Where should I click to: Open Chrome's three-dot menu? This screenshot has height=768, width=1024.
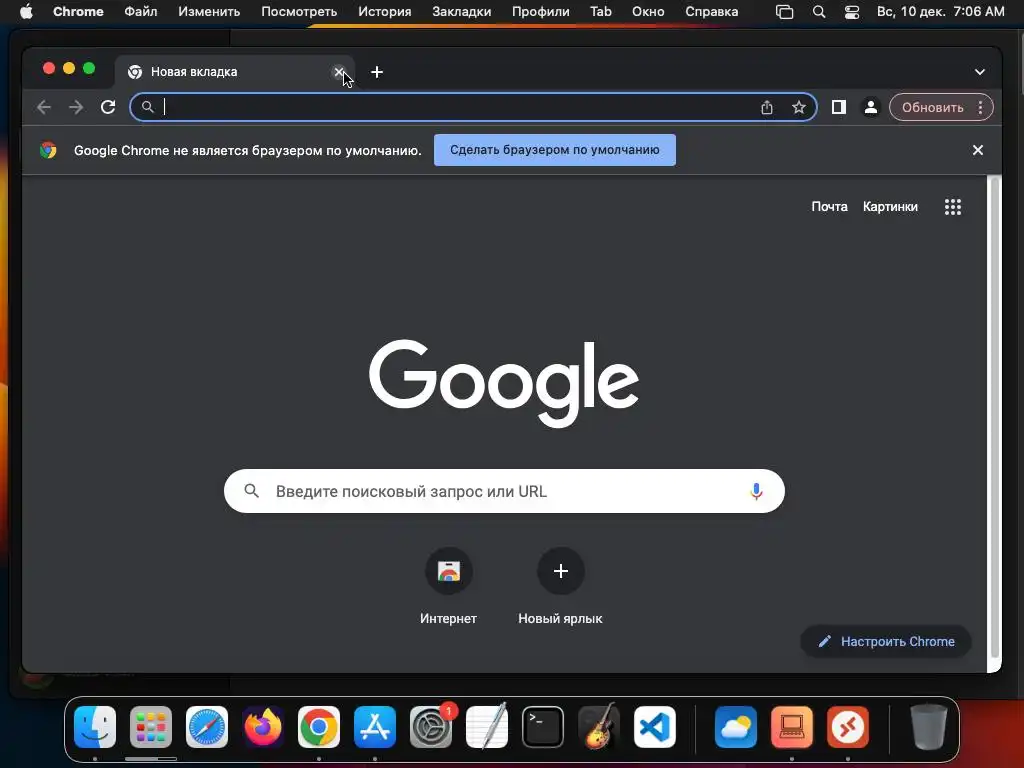pyautogui.click(x=980, y=107)
